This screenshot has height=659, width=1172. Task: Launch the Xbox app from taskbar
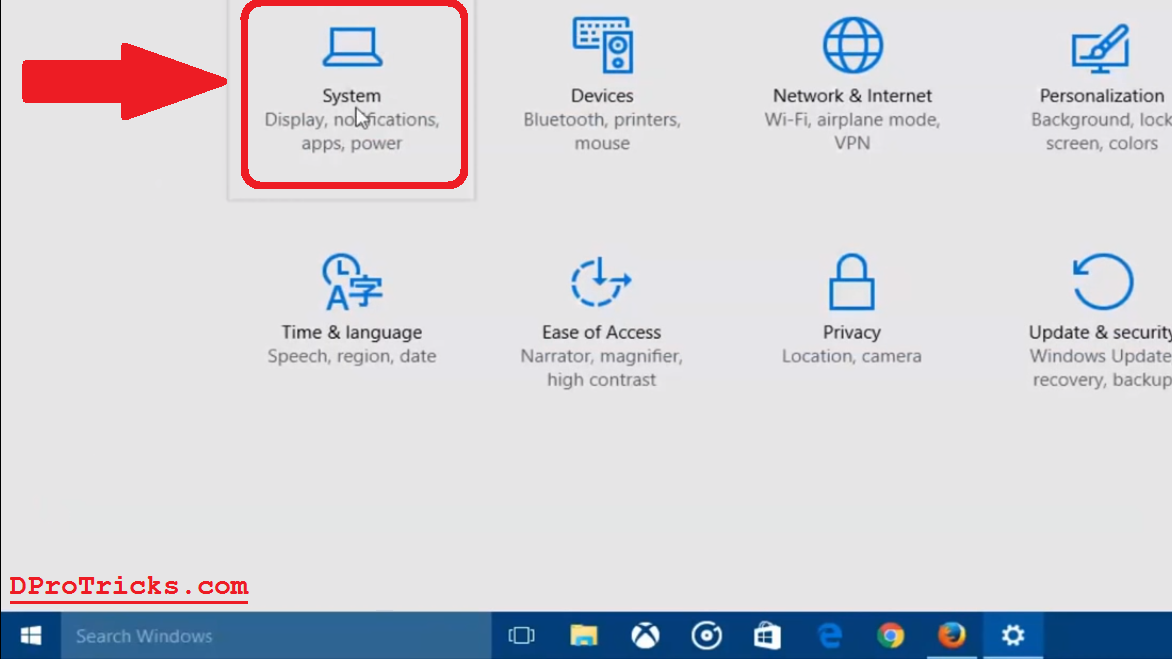[645, 636]
